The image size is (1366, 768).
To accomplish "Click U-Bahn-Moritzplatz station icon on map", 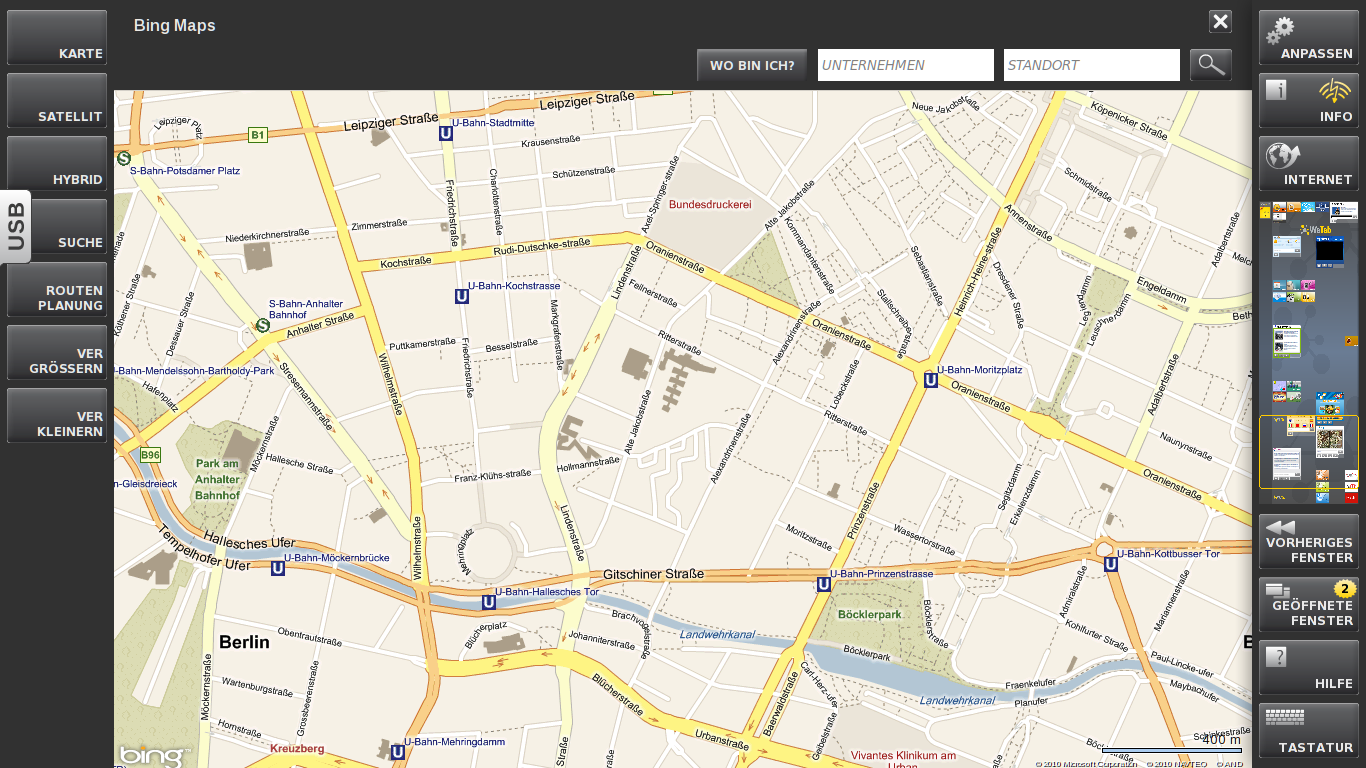I will point(931,380).
